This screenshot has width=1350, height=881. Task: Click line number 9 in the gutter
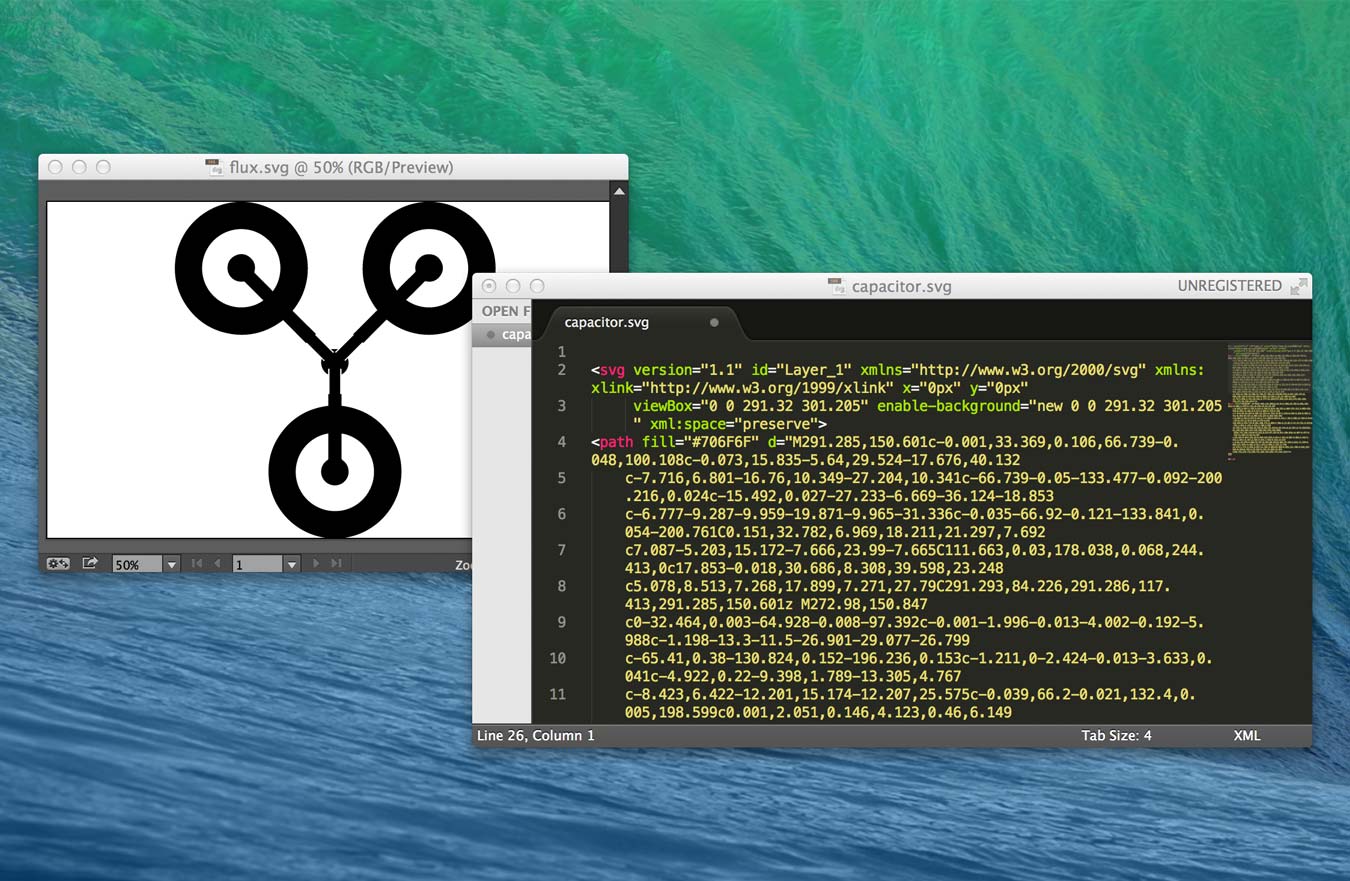tap(561, 622)
